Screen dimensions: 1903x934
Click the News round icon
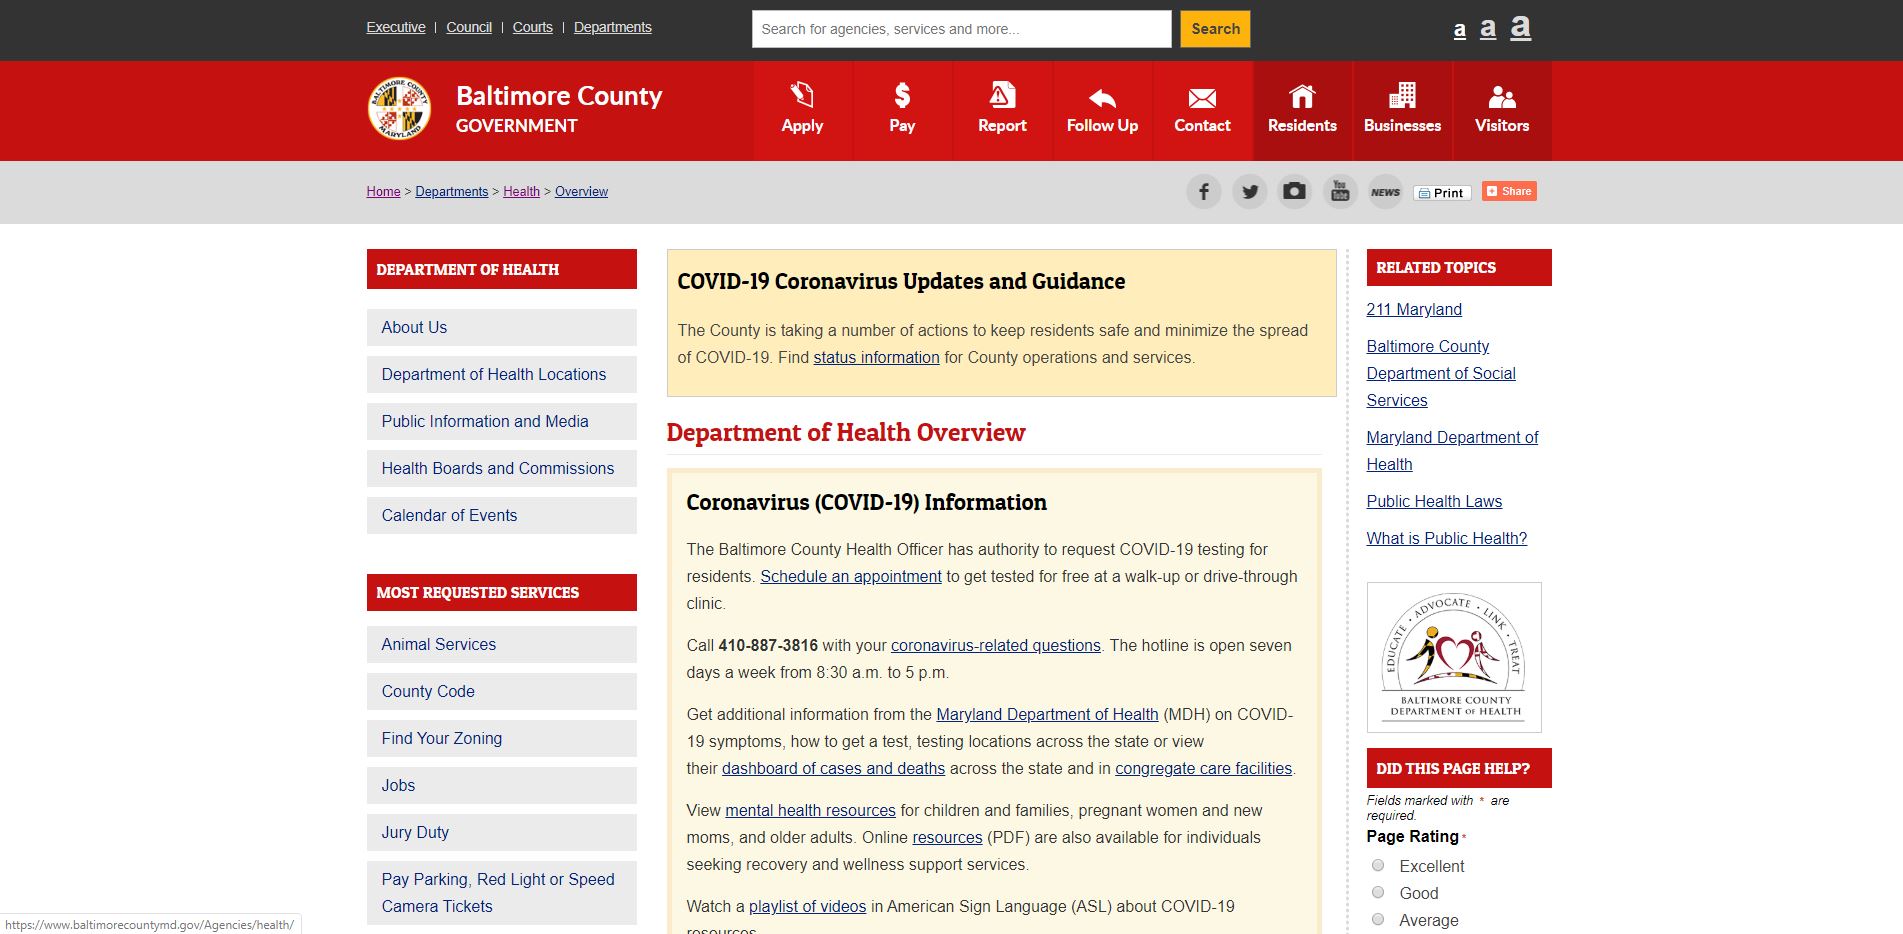tap(1385, 191)
